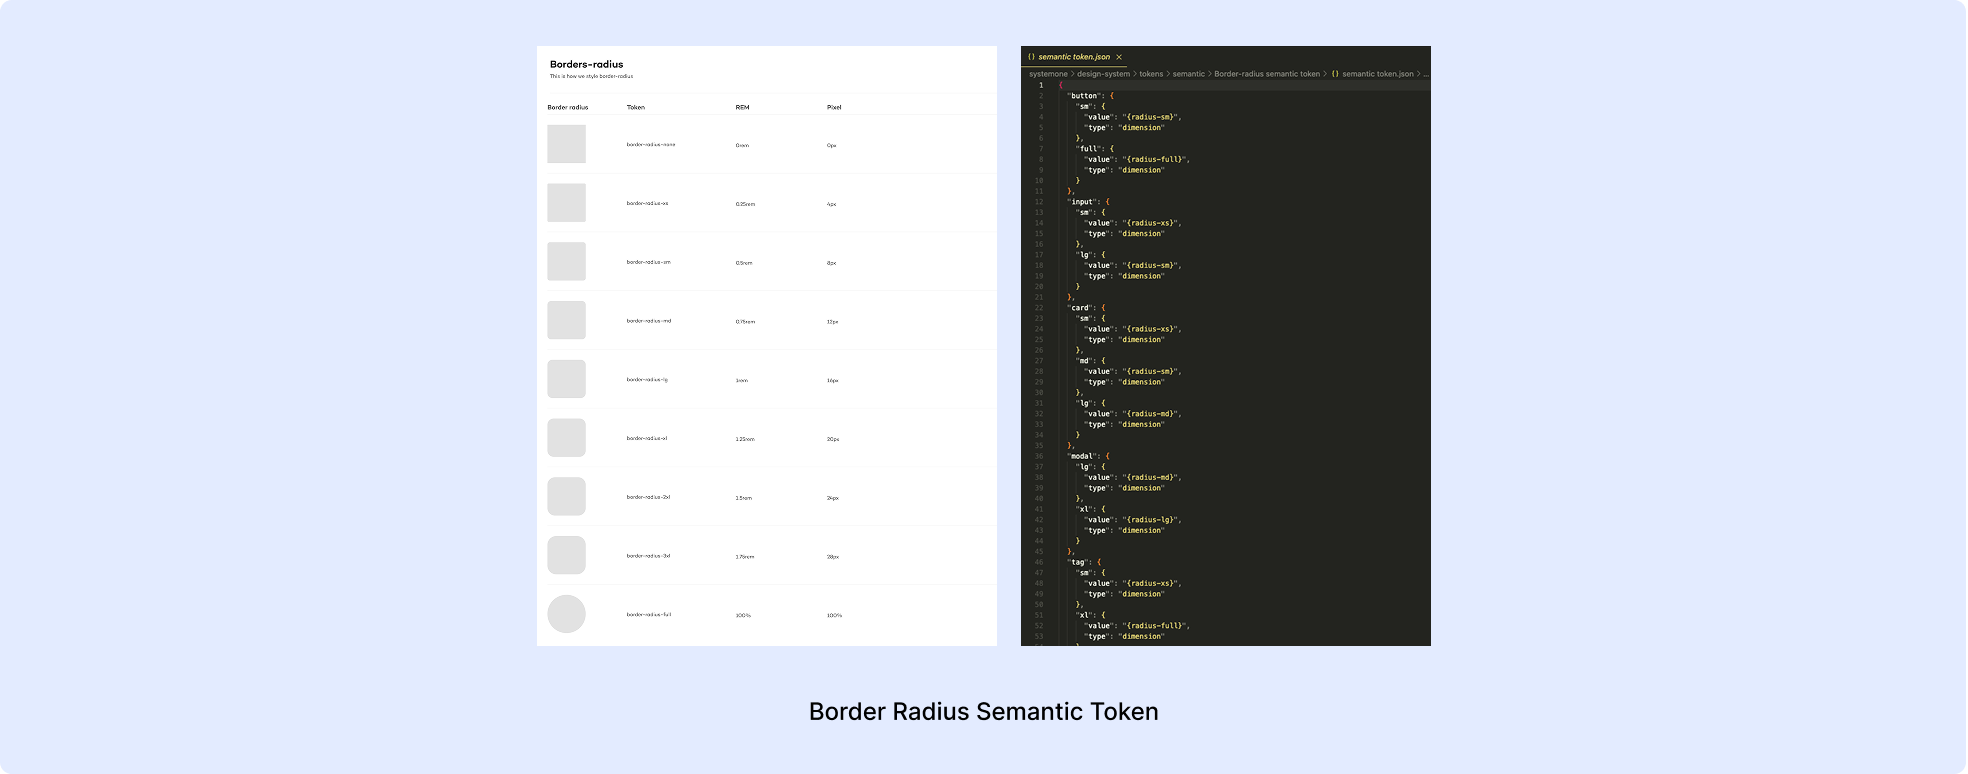Click the border-radius-3xl preview shape
This screenshot has height=774, width=1968.
click(566, 555)
